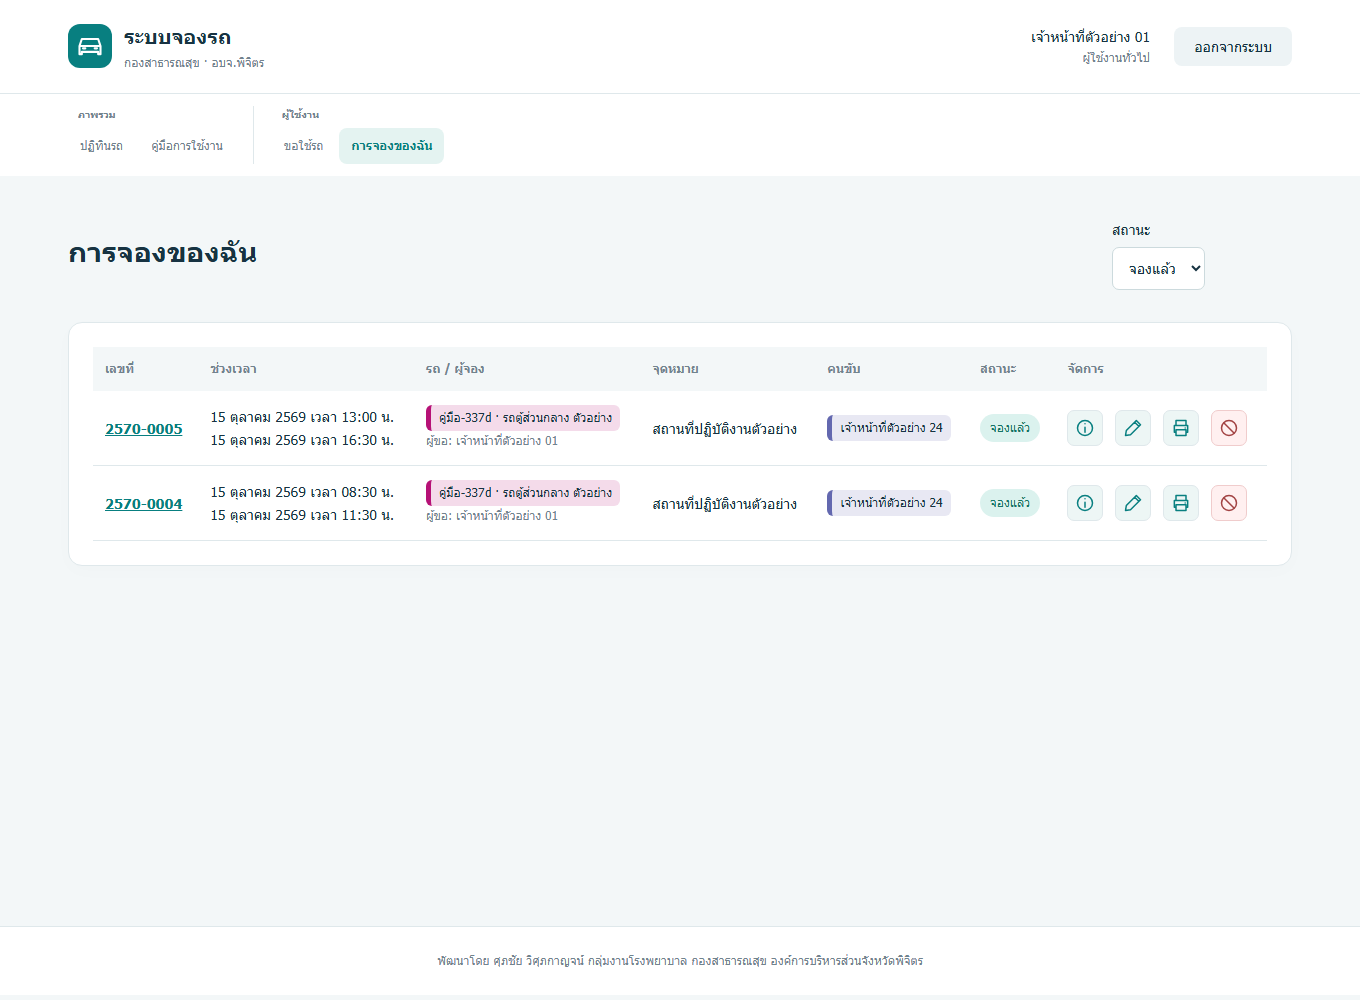Click the ออกจากระบบ button
1360x1000 pixels.
coord(1233,47)
